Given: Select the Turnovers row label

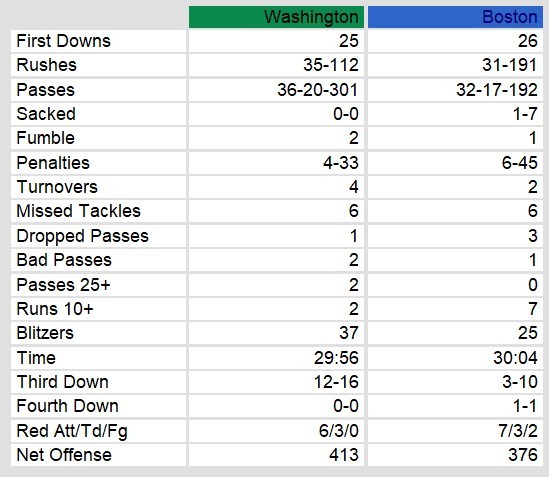Looking at the screenshot, I should tap(57, 187).
